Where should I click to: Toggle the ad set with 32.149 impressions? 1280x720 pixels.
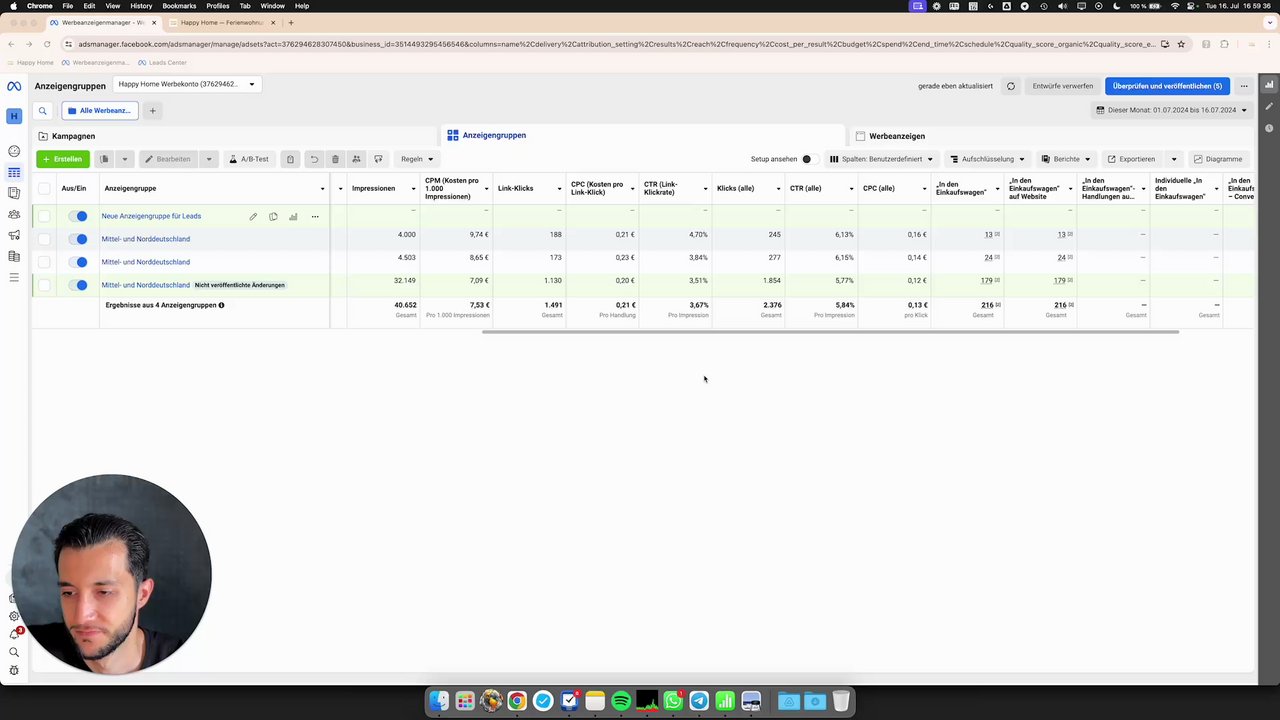coord(78,285)
